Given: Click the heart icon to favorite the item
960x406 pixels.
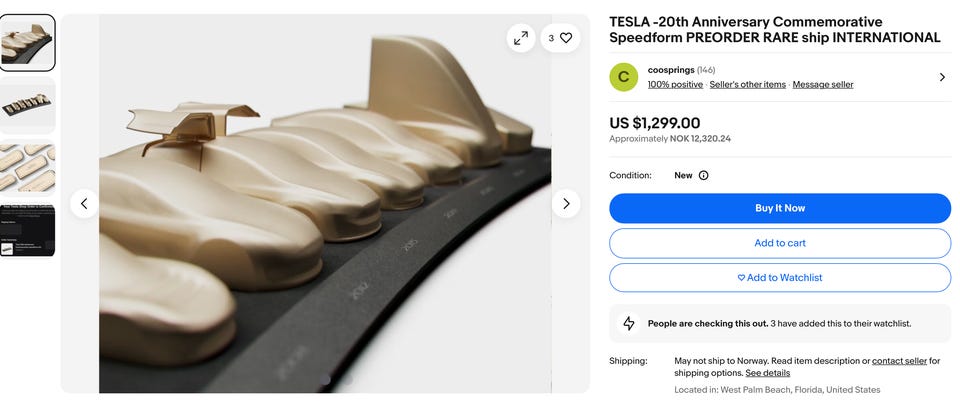Looking at the screenshot, I should click(x=566, y=38).
